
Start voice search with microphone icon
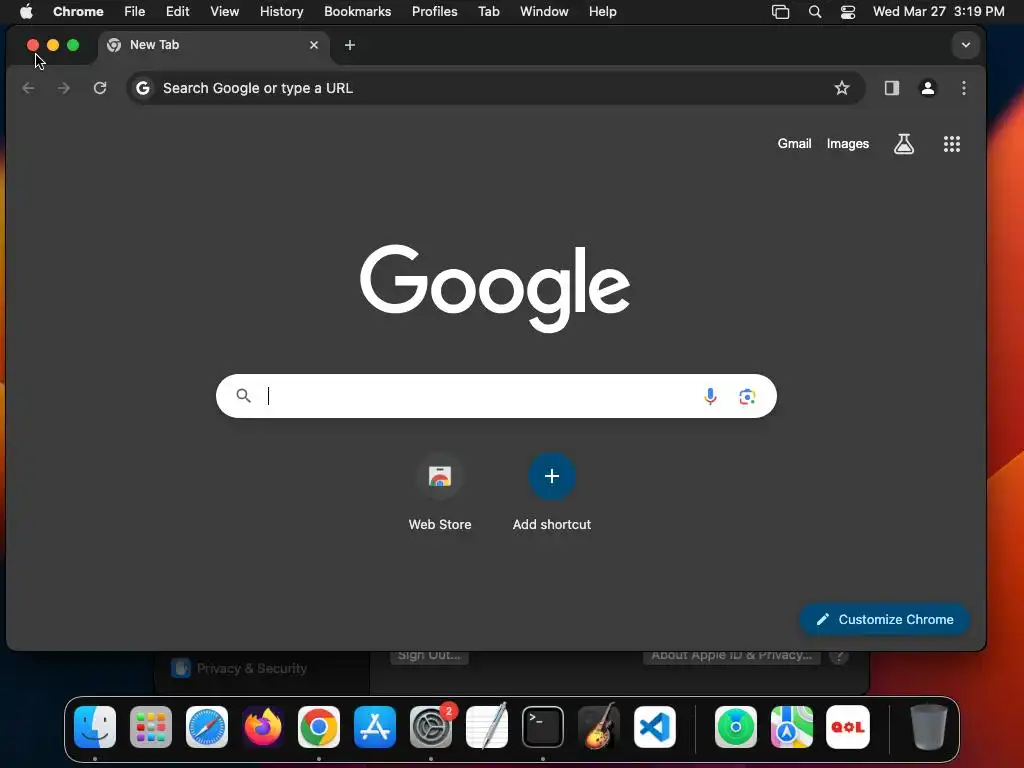tap(710, 396)
